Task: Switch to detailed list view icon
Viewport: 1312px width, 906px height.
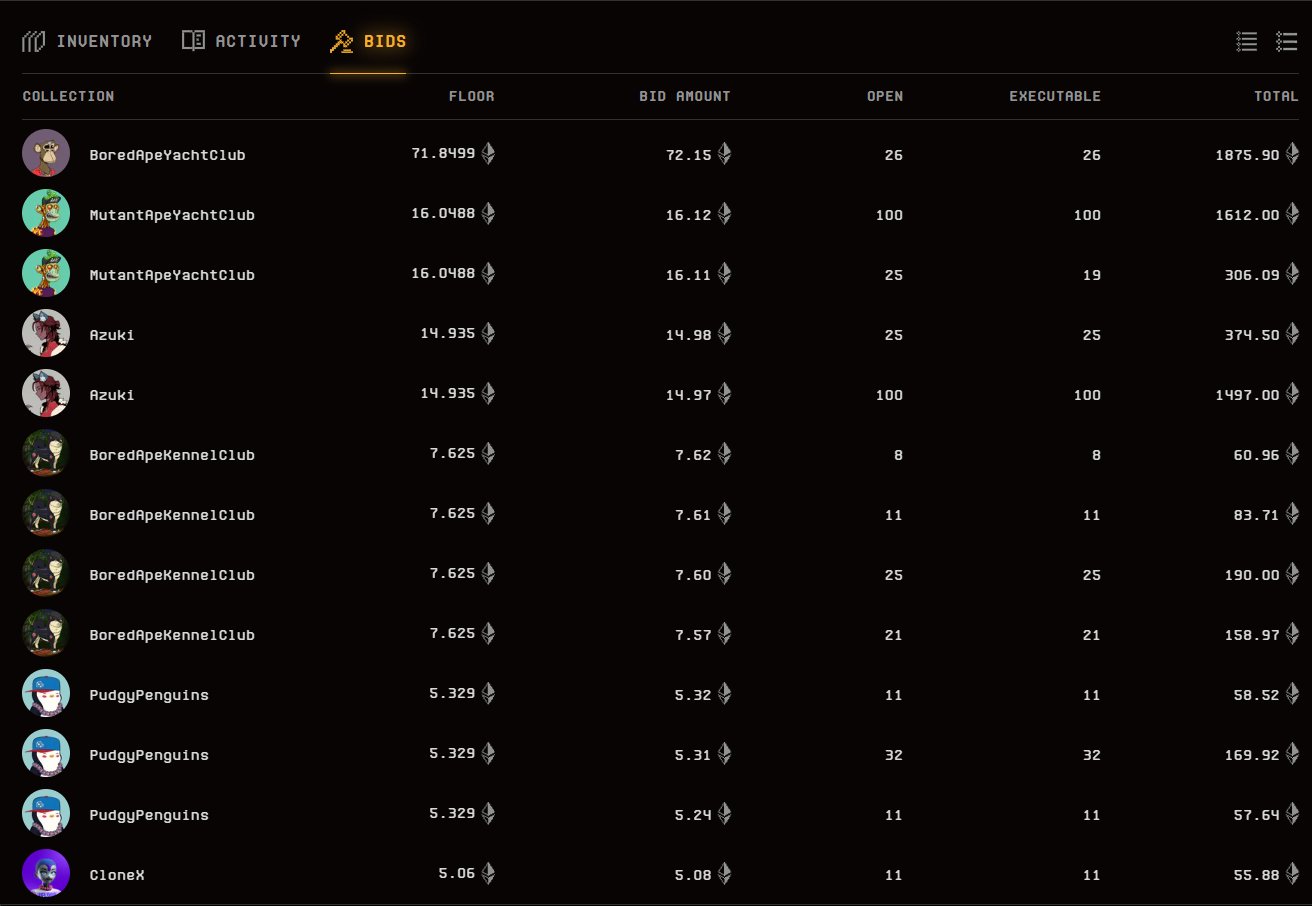Action: (x=1286, y=41)
